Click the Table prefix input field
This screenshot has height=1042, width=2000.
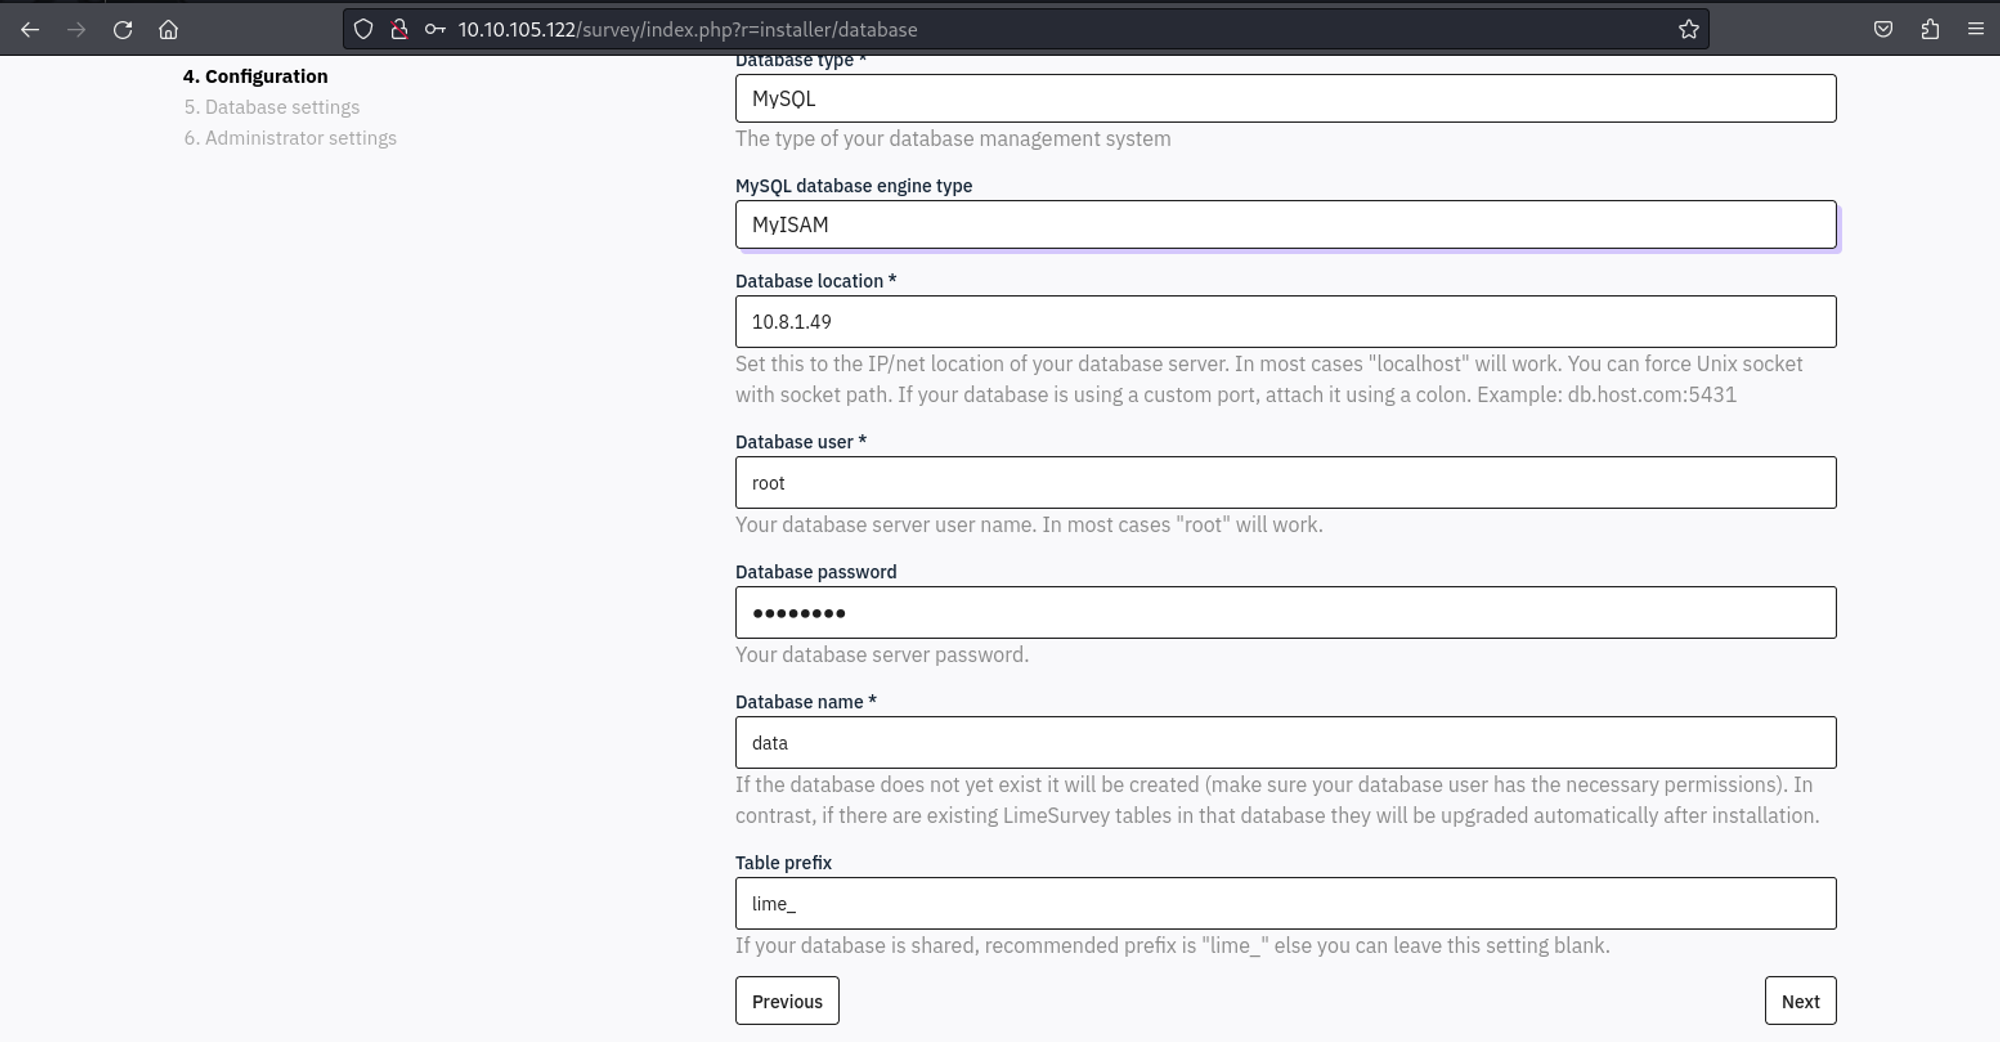[x=1285, y=904]
